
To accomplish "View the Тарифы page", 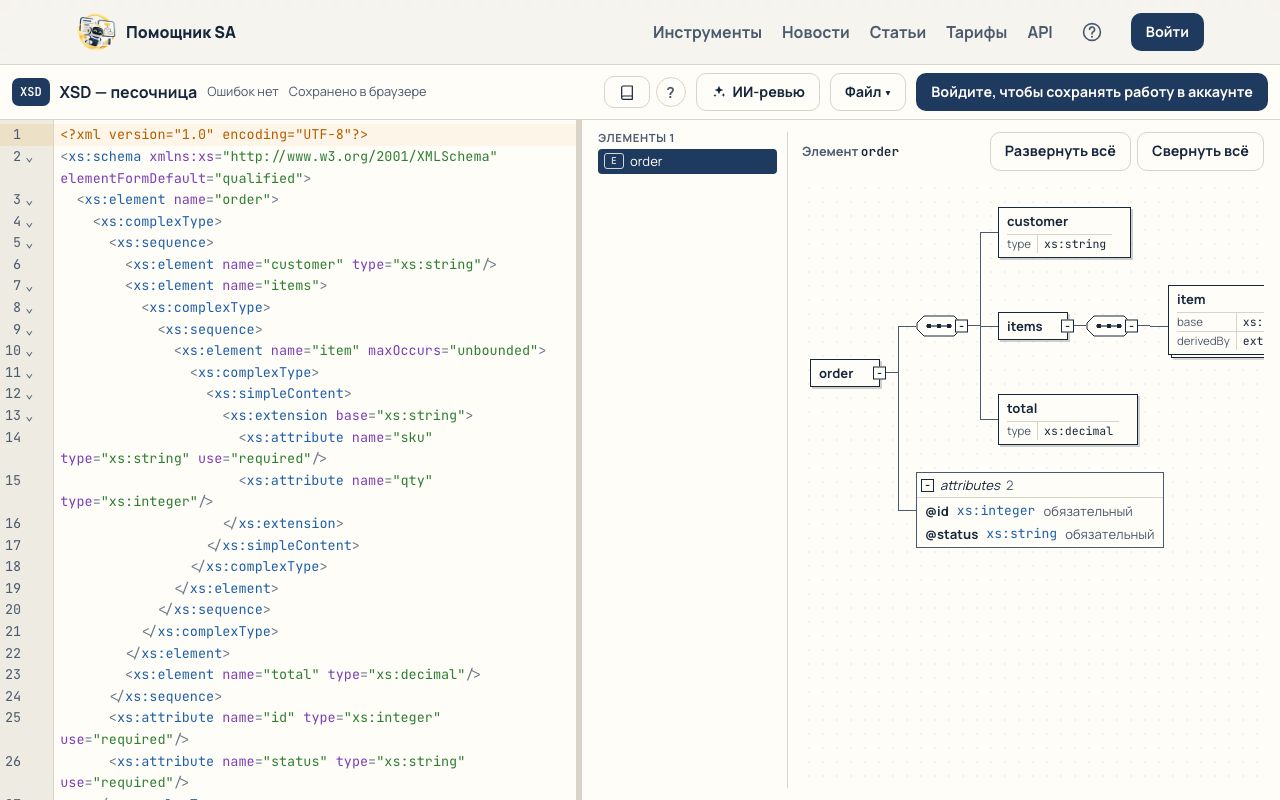I will point(976,32).
